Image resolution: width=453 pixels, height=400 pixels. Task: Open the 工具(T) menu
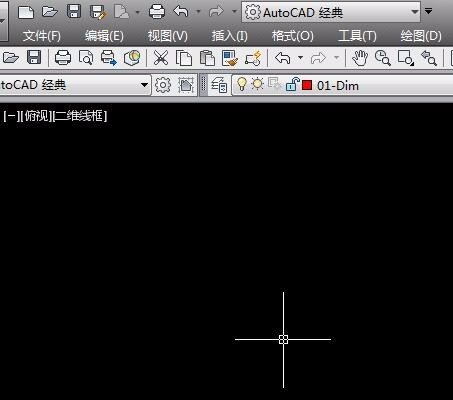(357, 36)
